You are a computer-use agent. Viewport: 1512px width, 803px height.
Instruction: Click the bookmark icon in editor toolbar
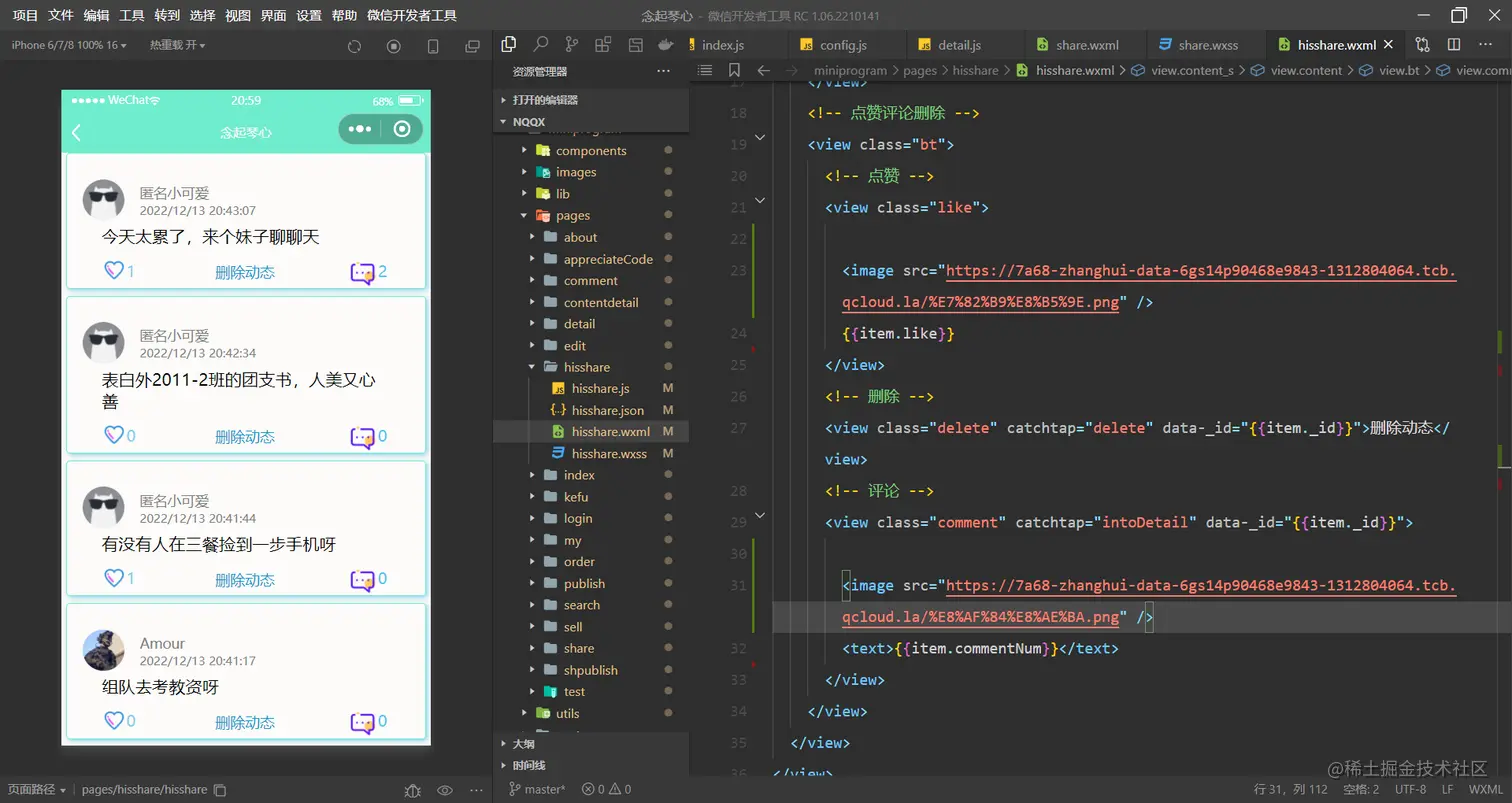pyautogui.click(x=734, y=70)
